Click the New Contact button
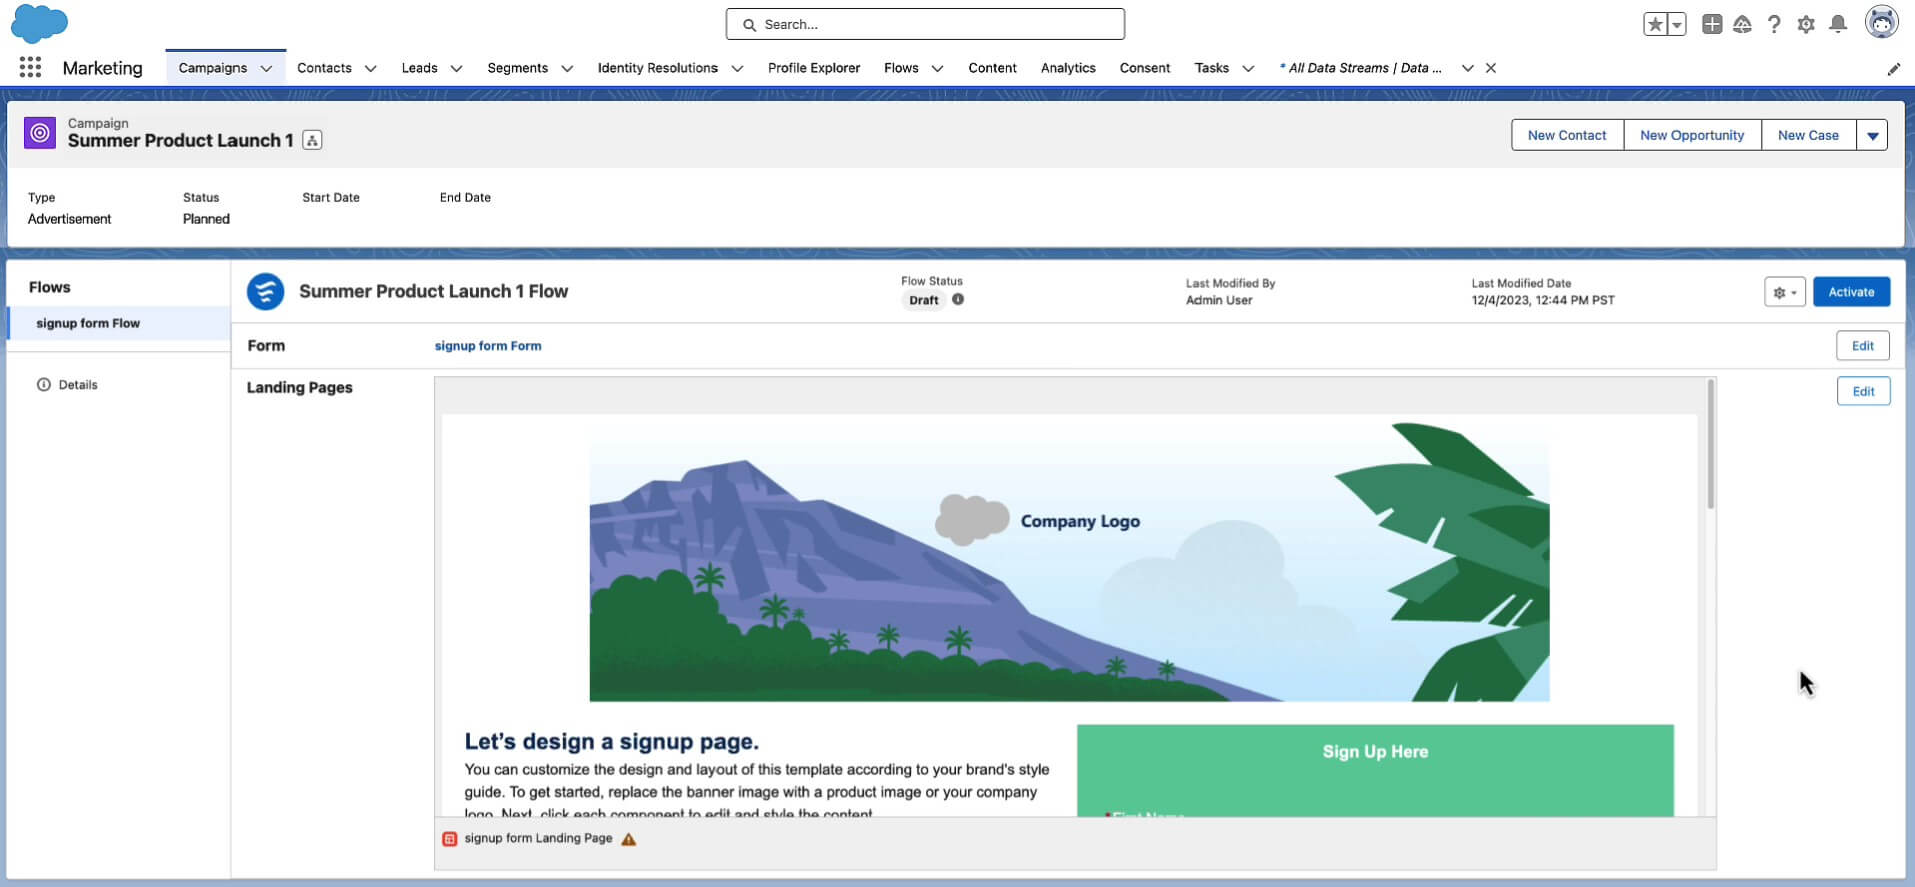The height and width of the screenshot is (887, 1915). tap(1567, 135)
